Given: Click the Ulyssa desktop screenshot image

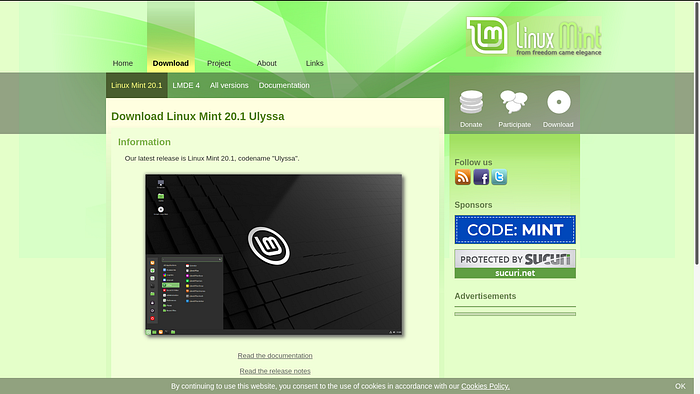Looking at the screenshot, I should 274,254.
